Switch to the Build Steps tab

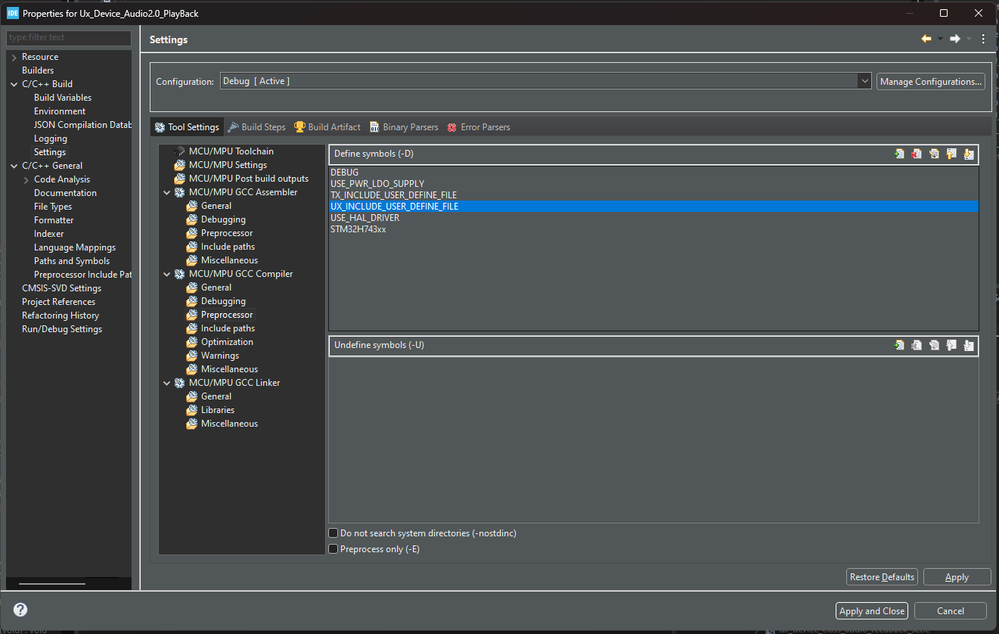click(x=256, y=127)
